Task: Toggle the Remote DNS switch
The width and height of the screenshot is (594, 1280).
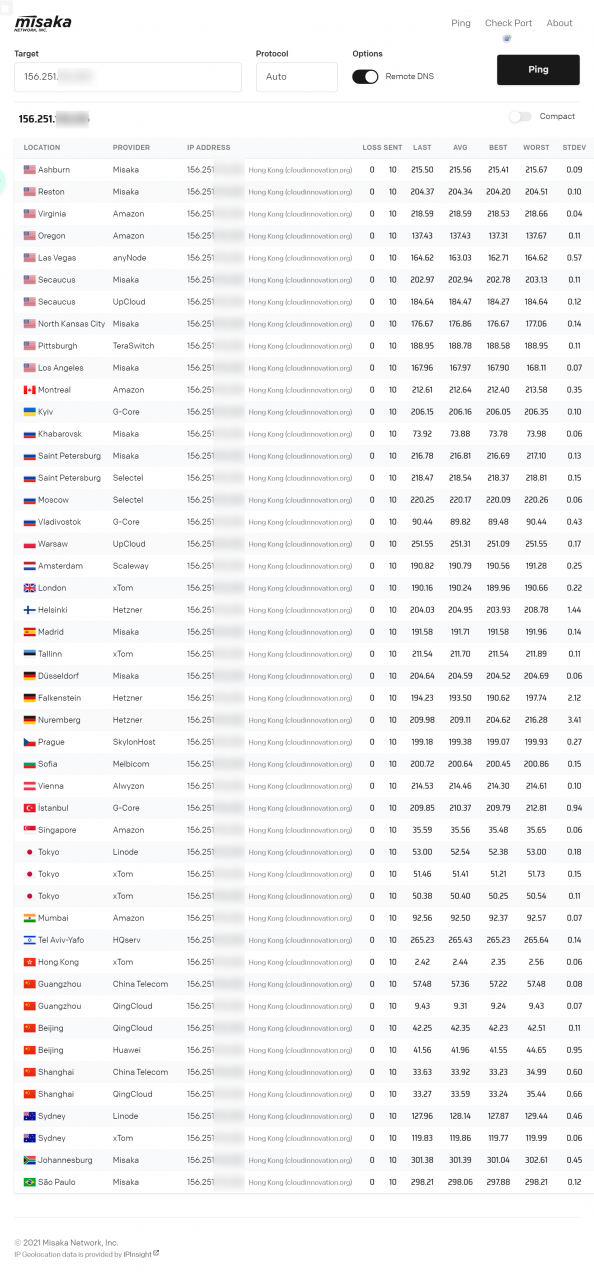Action: [365, 76]
